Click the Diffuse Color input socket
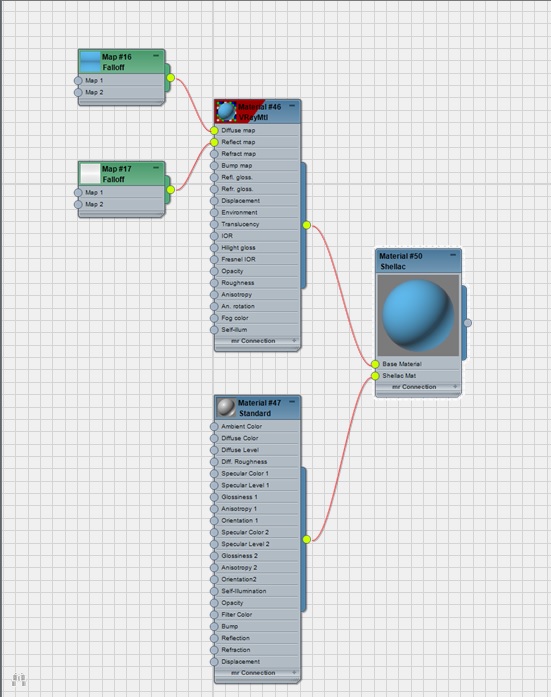The height and width of the screenshot is (697, 551). coord(214,438)
